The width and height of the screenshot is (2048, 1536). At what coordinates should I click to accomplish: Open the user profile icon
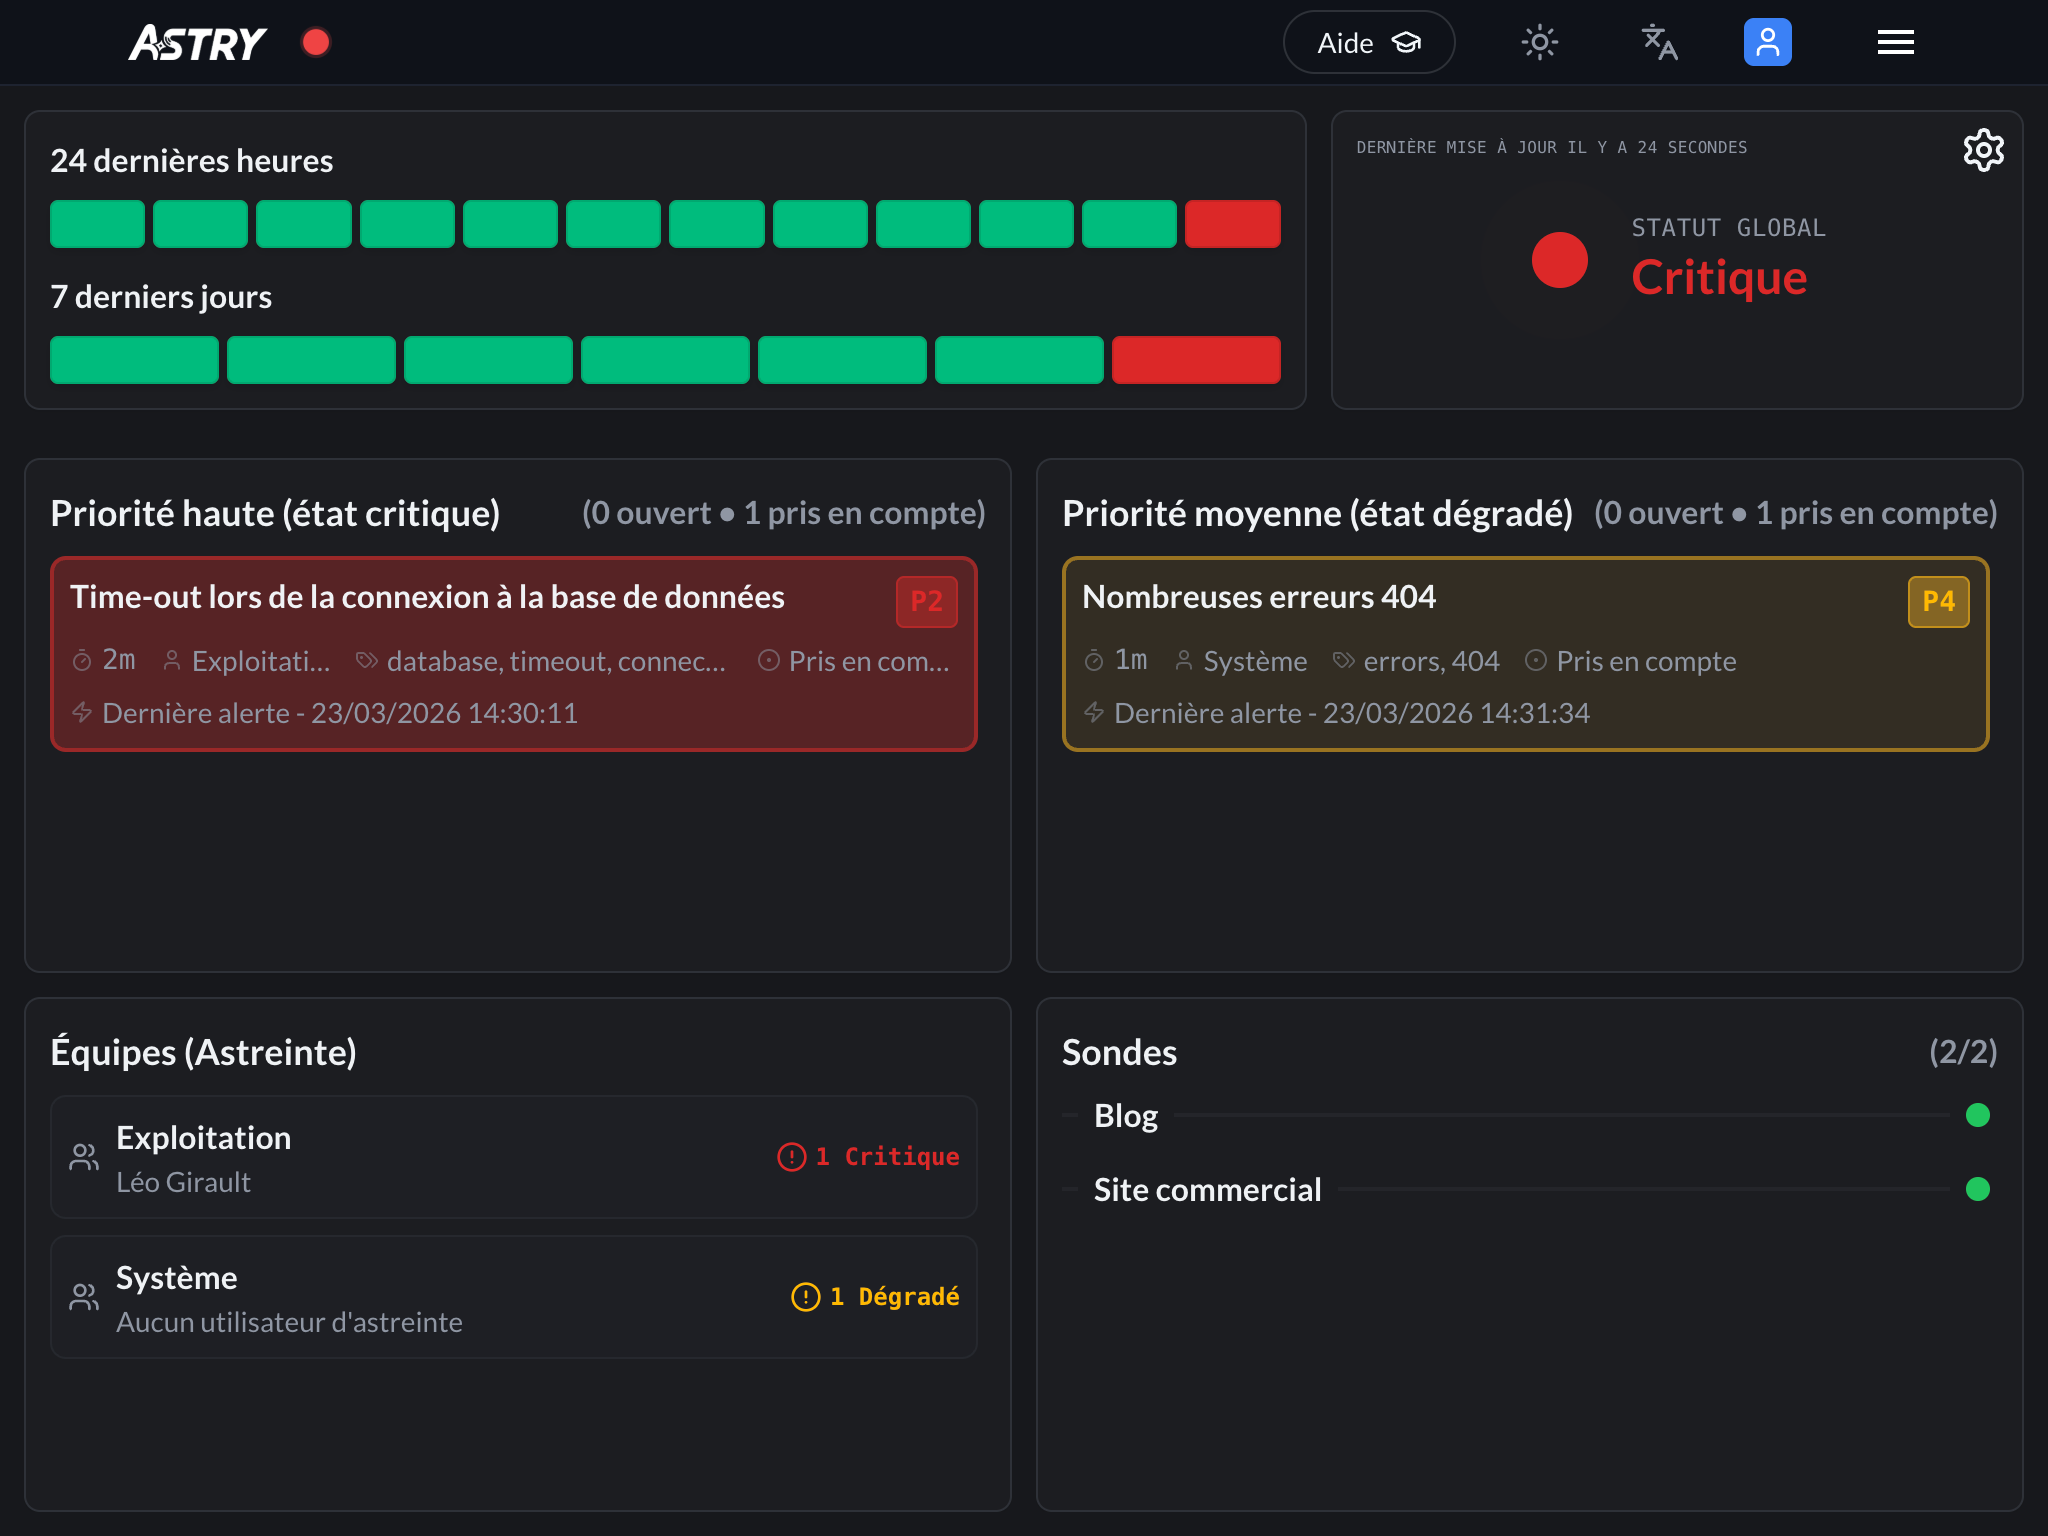(x=1767, y=42)
